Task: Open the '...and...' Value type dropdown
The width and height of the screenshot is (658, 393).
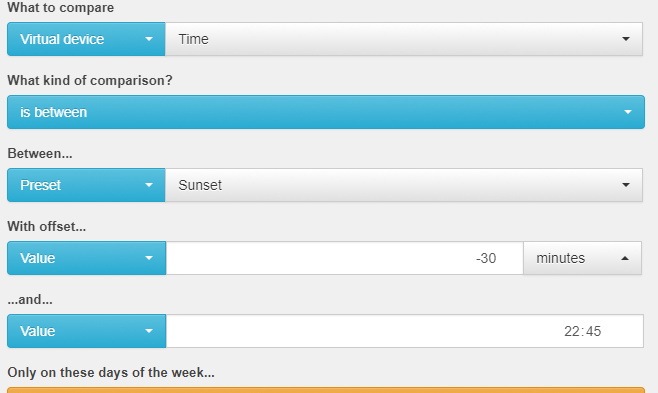Action: (x=86, y=331)
